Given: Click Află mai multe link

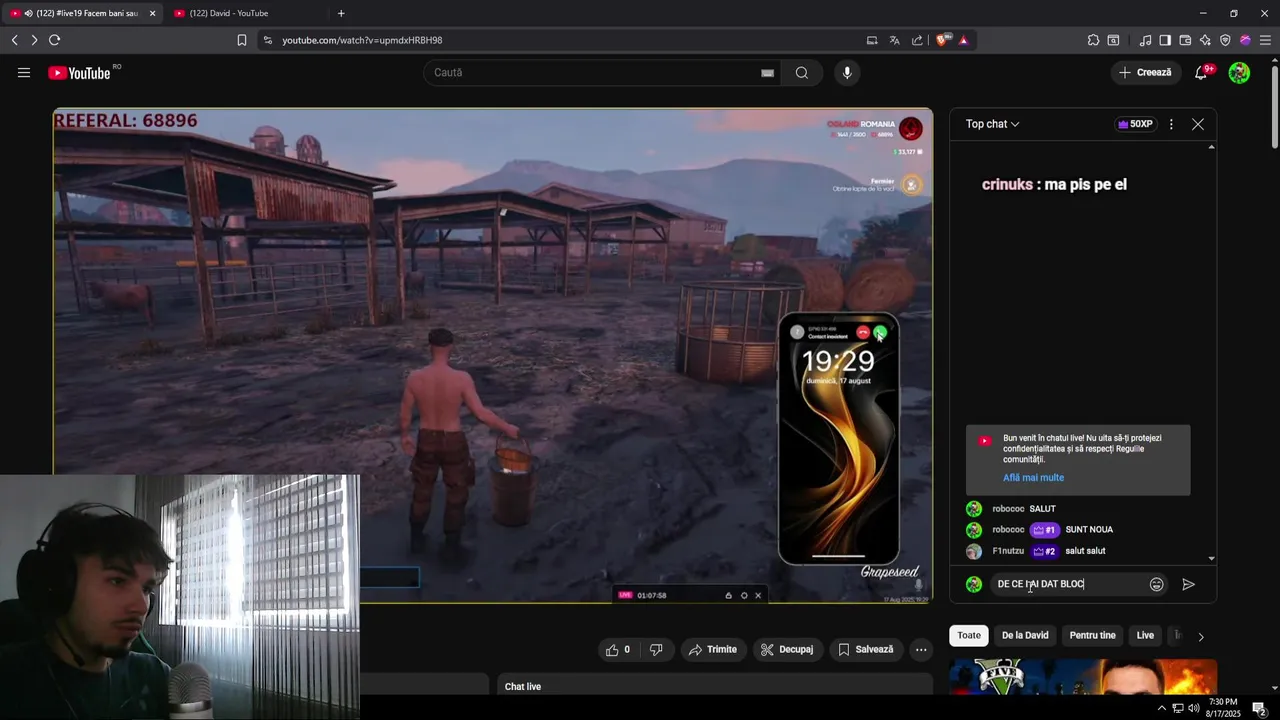Looking at the screenshot, I should [1033, 478].
